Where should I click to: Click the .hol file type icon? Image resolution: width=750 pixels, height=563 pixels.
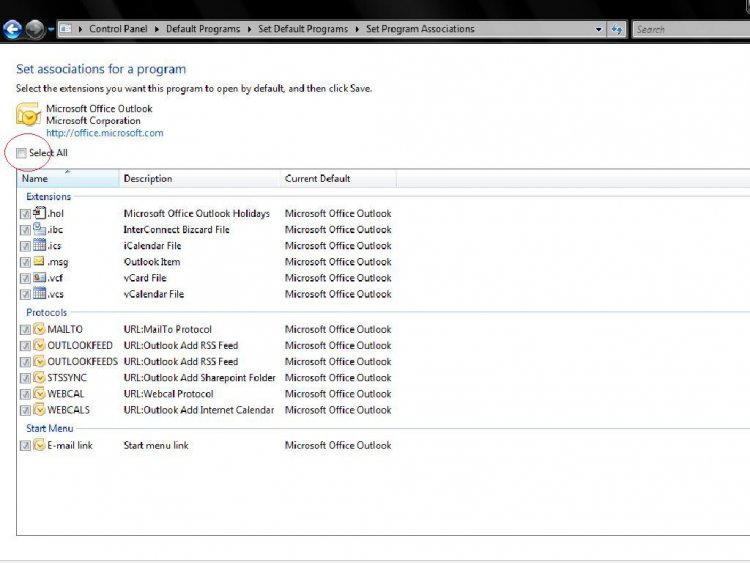pos(39,212)
